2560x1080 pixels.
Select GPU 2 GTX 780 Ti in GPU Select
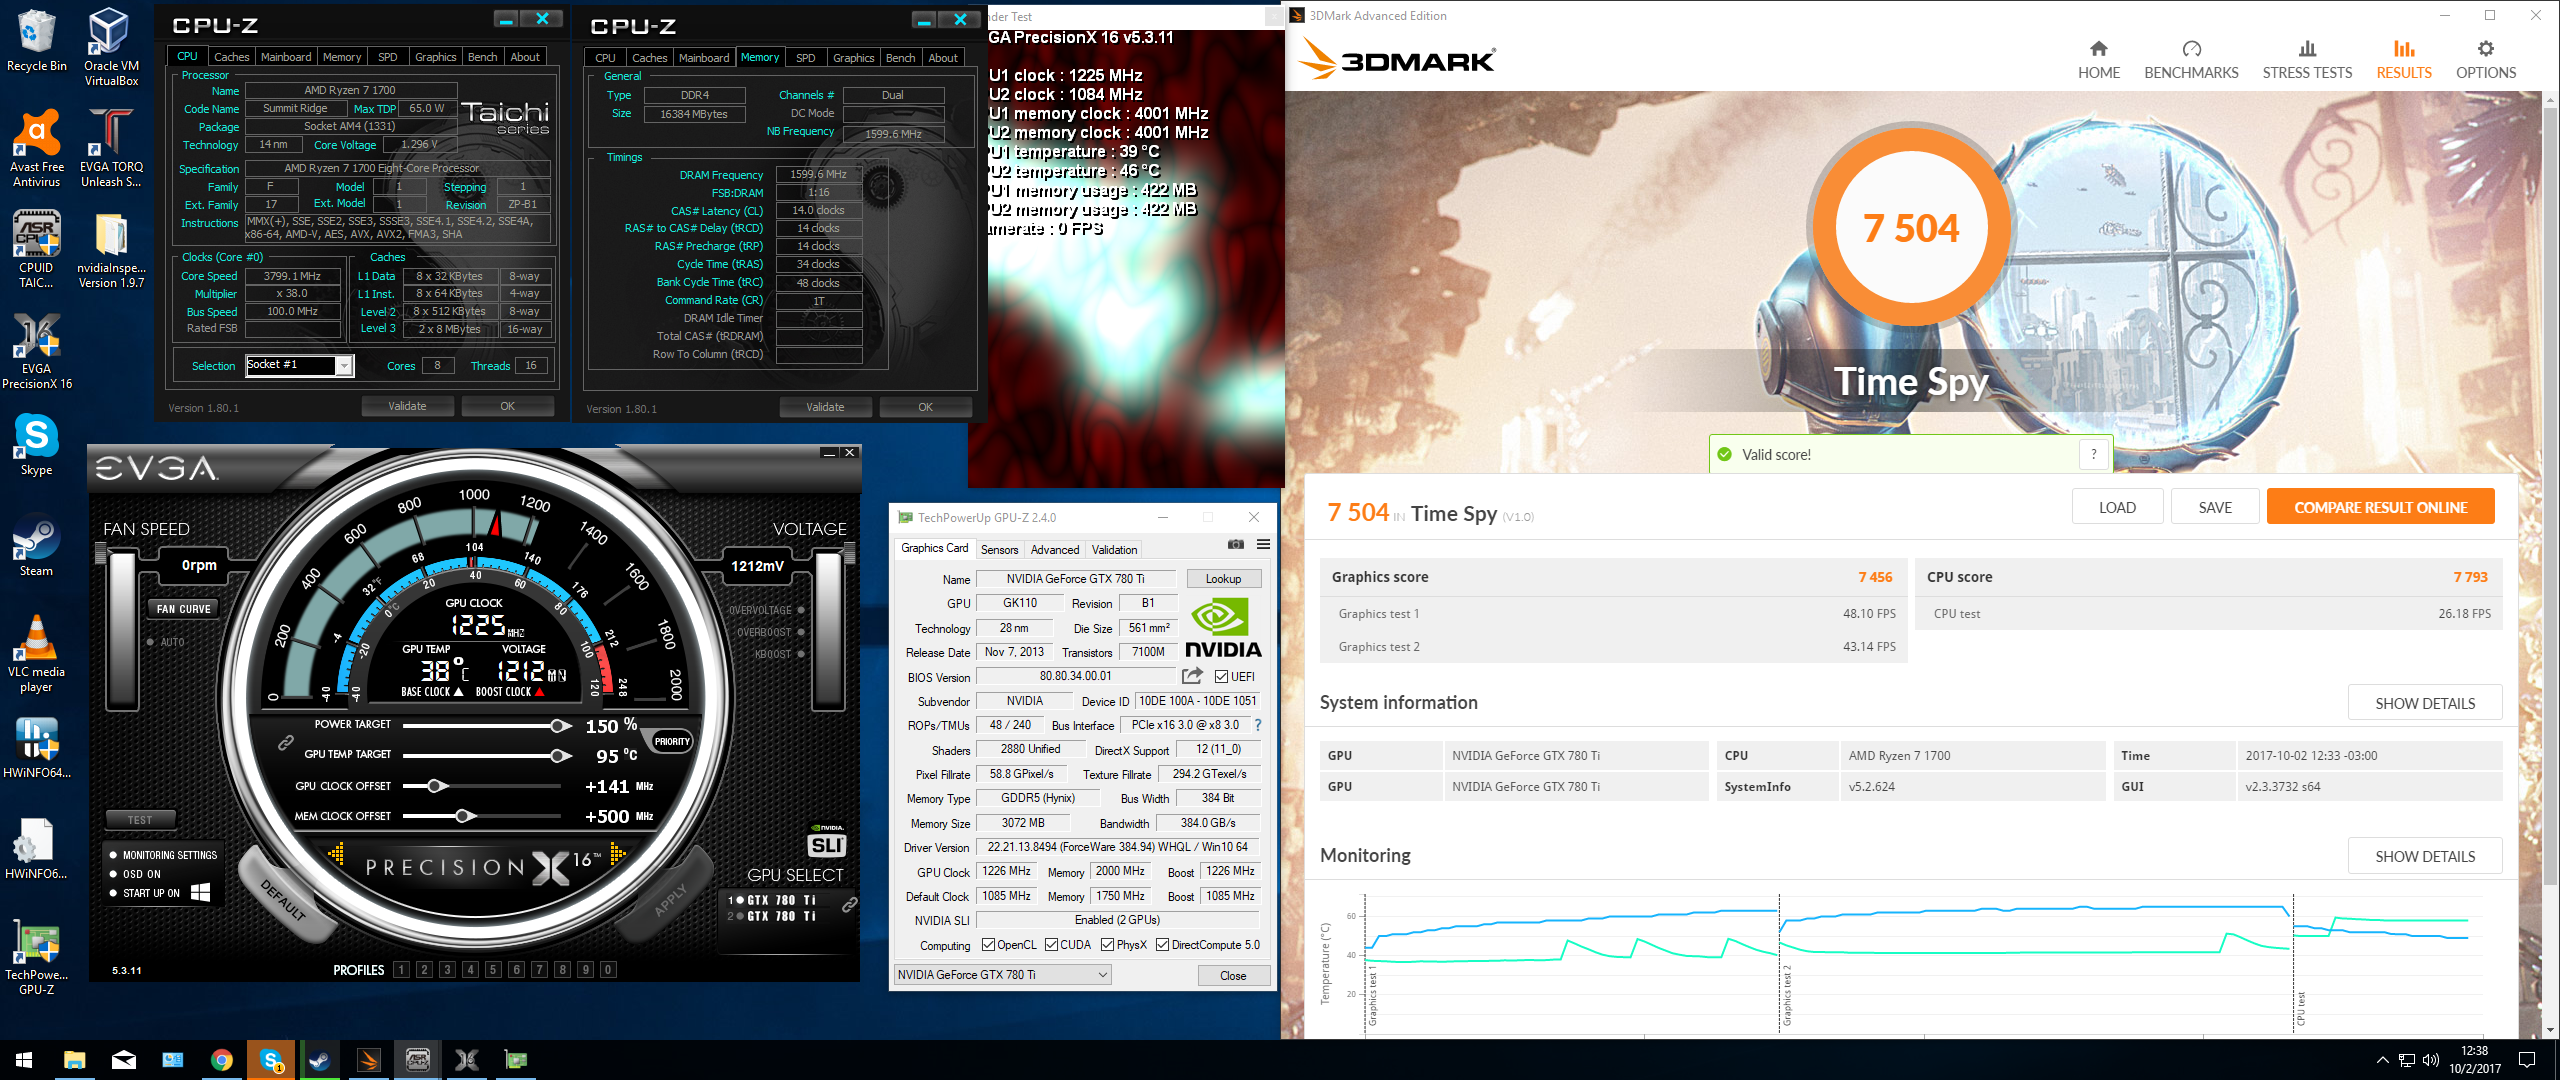(771, 916)
